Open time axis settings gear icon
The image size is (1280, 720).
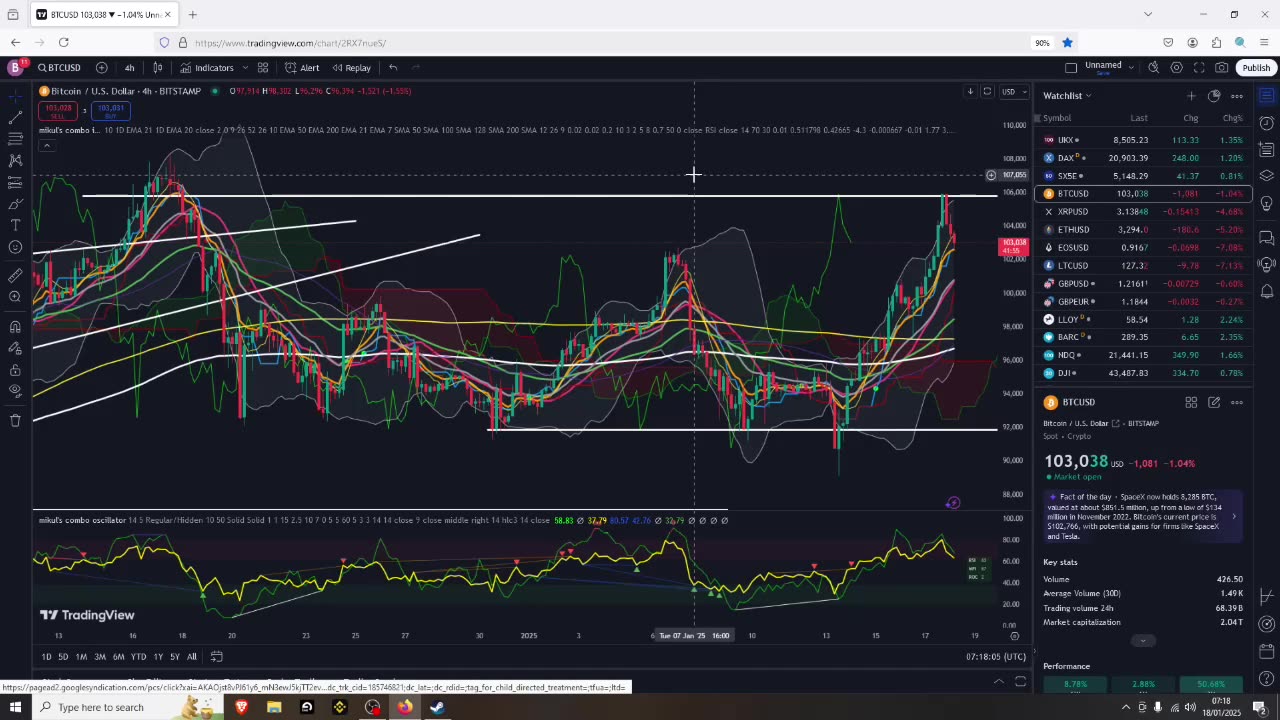tap(1015, 636)
